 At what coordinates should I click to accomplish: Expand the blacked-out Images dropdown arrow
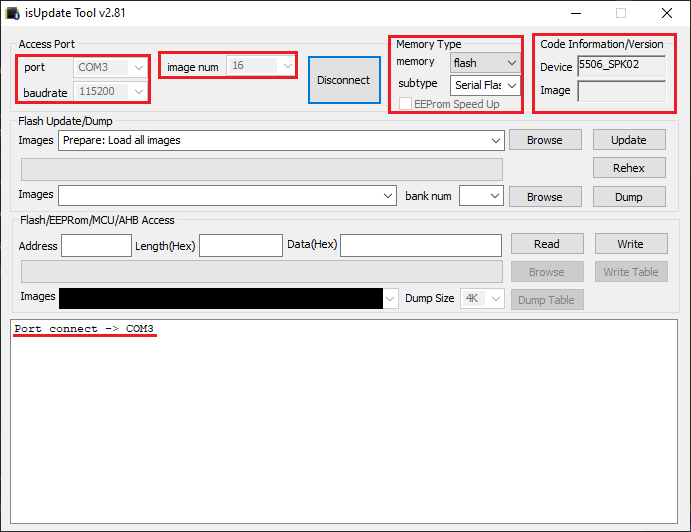pos(390,299)
